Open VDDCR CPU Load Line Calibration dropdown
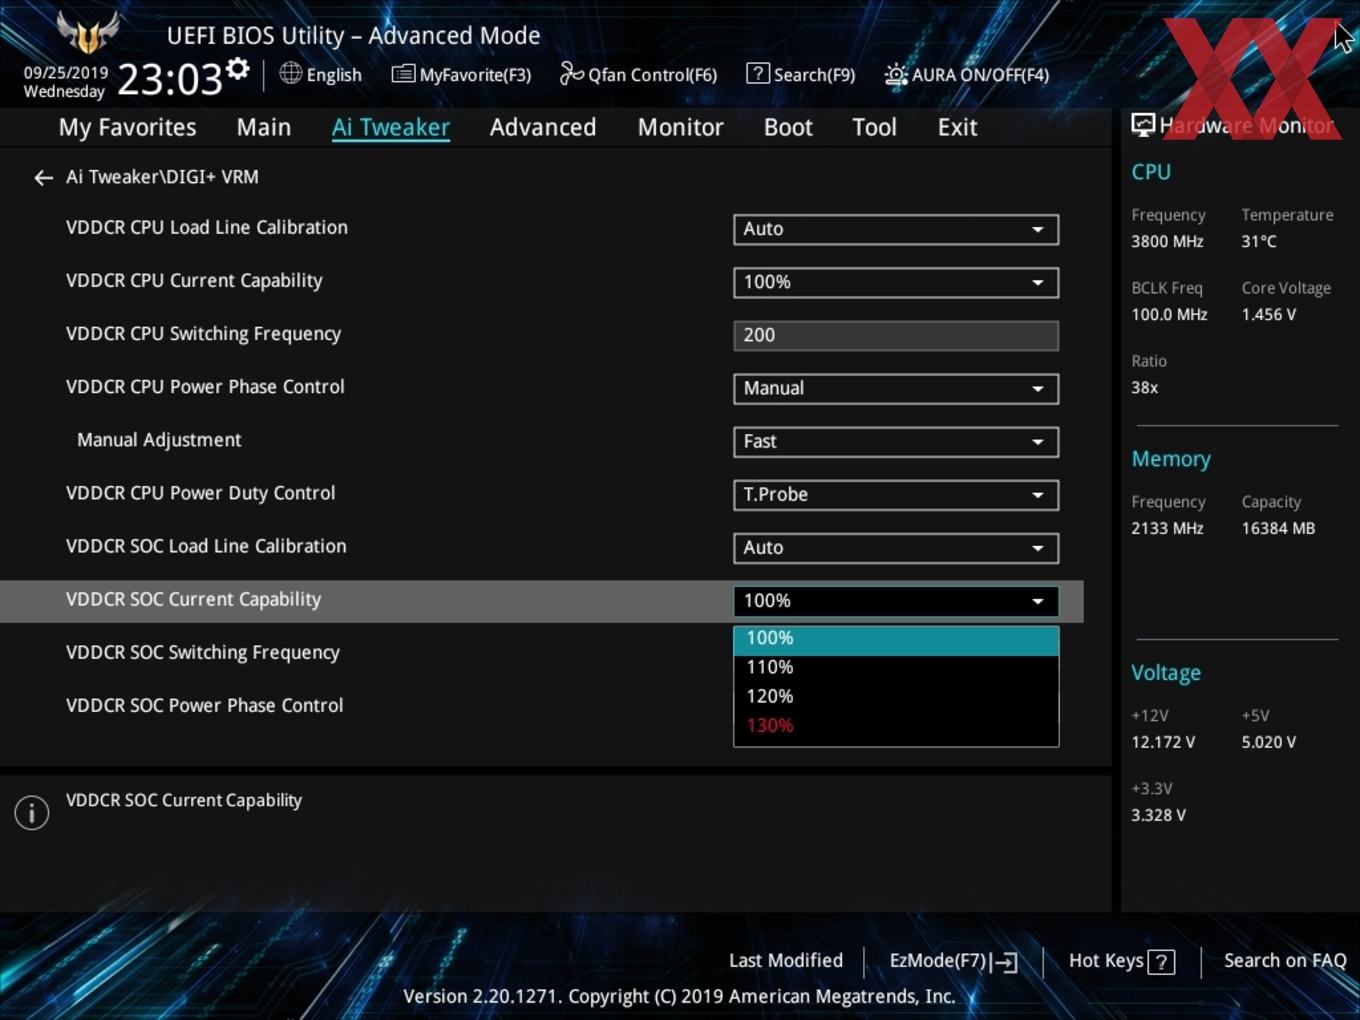This screenshot has height=1020, width=1360. click(x=896, y=229)
